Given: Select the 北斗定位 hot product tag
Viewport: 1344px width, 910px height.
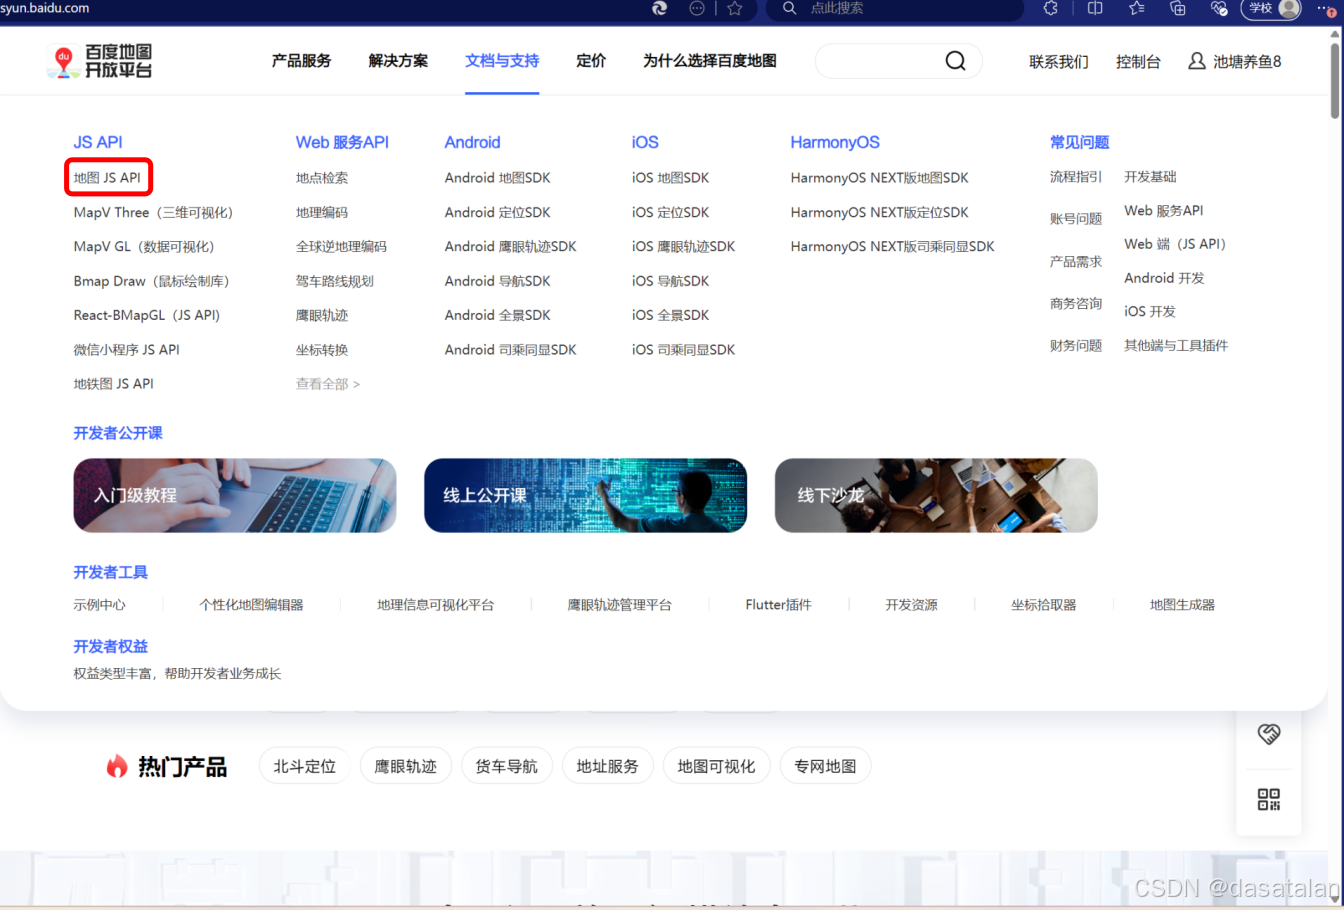Looking at the screenshot, I should 305,766.
